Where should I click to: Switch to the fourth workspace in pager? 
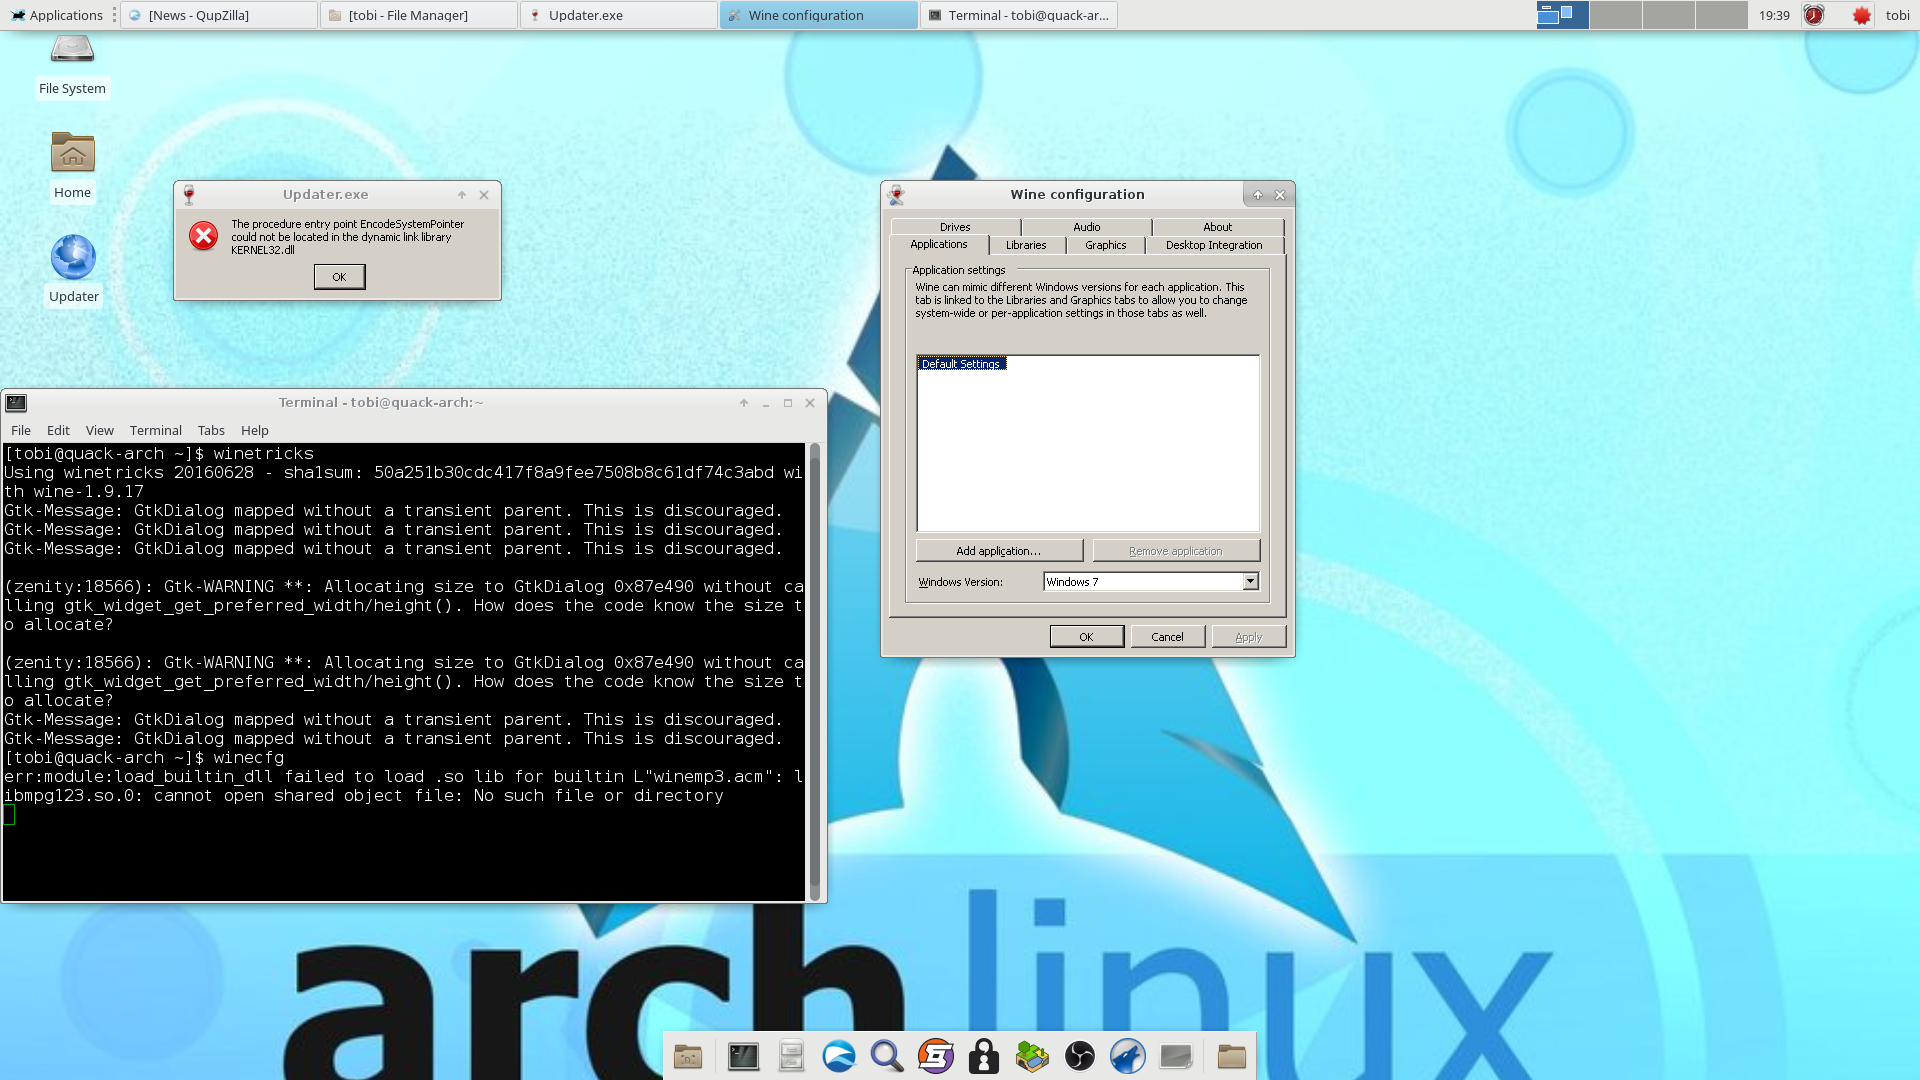(x=1722, y=15)
